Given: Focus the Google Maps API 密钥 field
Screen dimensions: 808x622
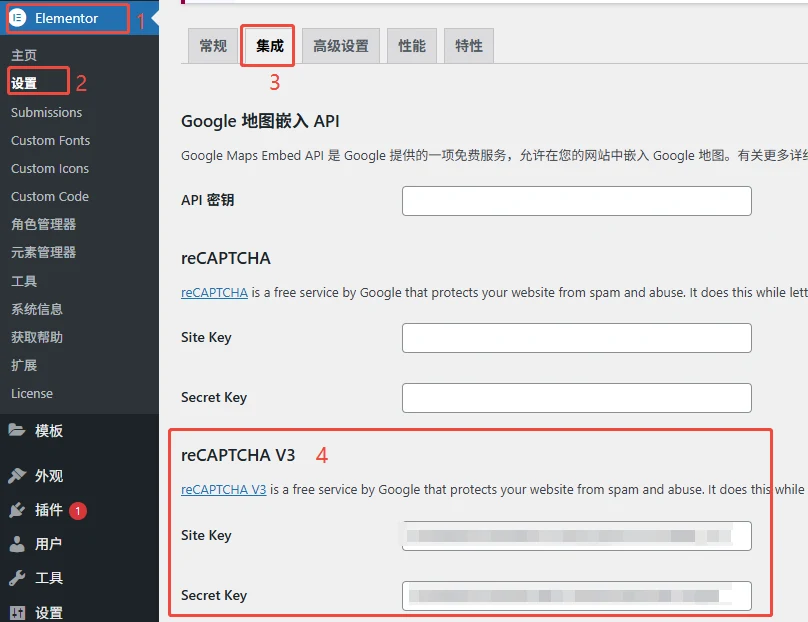Looking at the screenshot, I should pos(577,201).
